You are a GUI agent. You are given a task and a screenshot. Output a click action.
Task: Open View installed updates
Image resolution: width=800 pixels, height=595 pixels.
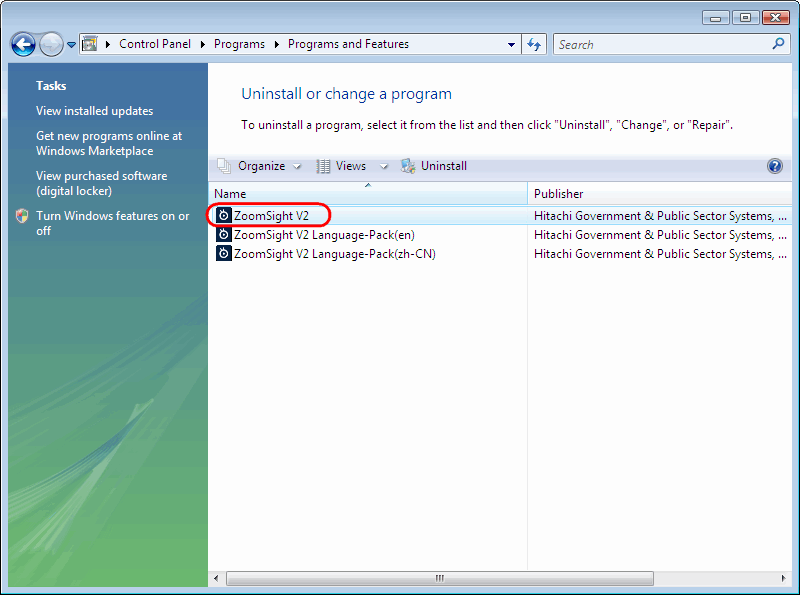94,111
